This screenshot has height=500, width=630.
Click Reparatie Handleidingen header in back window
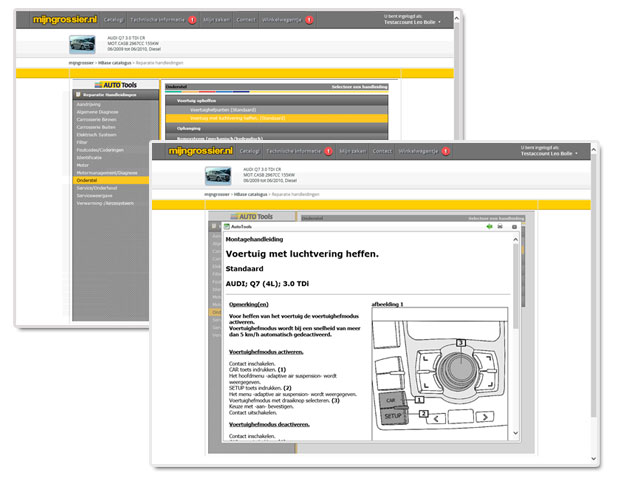[116, 95]
